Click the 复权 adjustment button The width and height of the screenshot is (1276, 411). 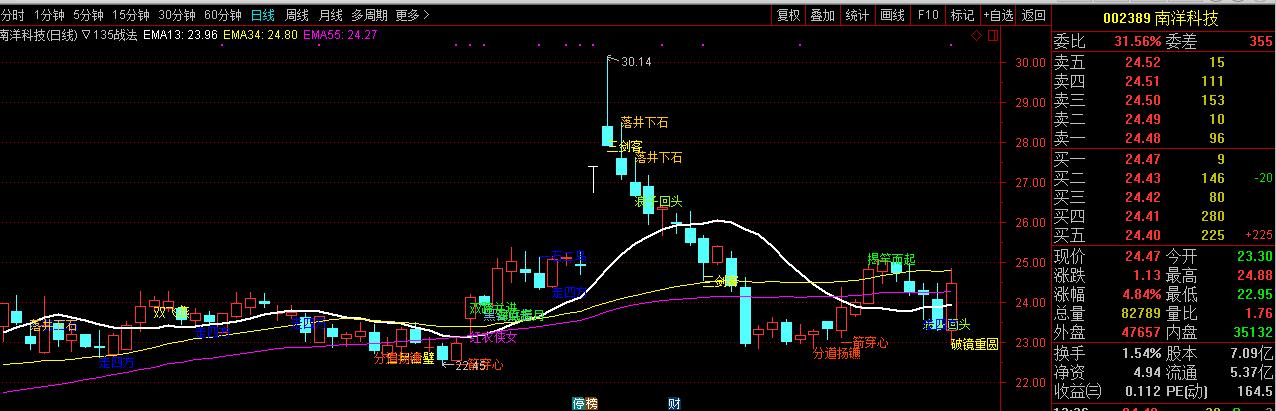[x=788, y=15]
